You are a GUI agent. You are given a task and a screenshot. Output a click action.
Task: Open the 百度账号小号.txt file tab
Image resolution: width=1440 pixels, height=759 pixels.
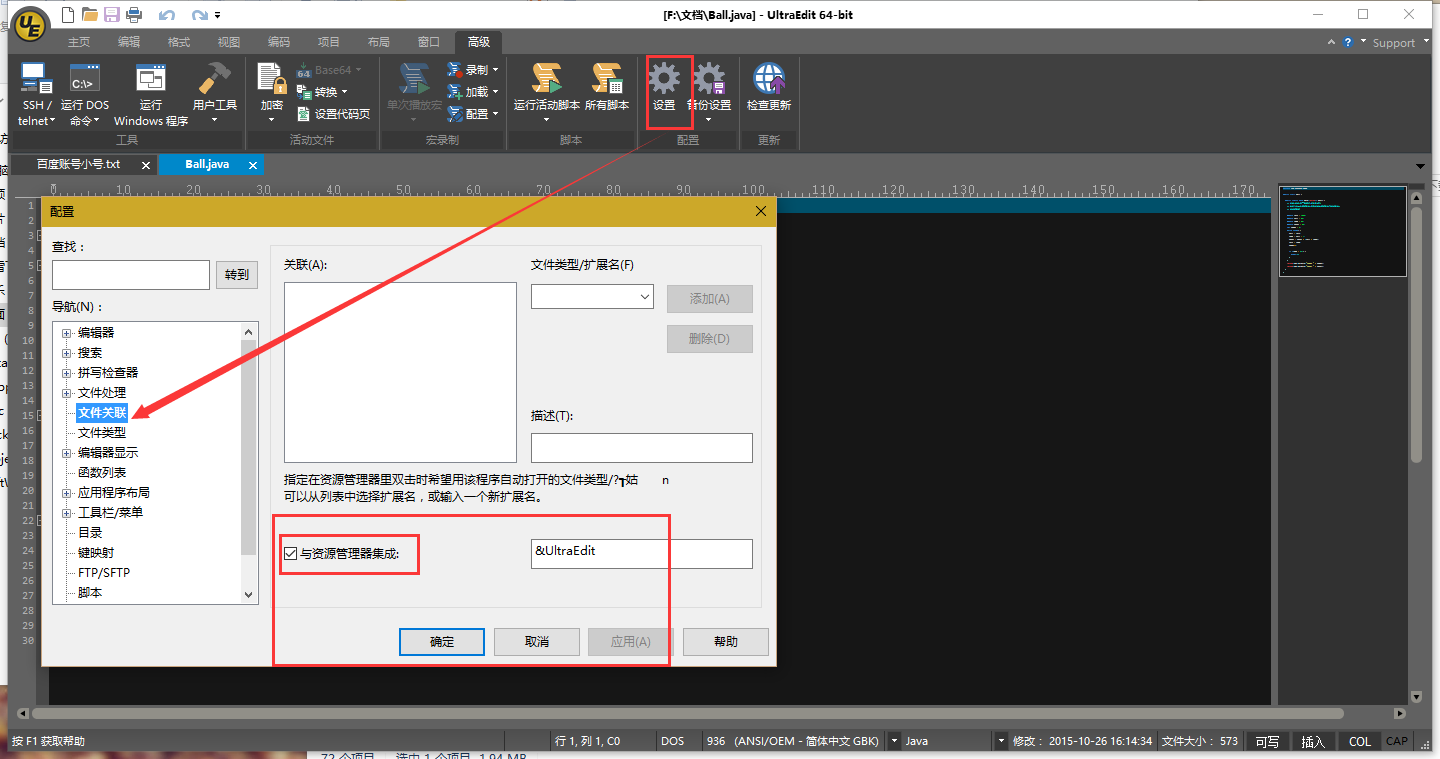pyautogui.click(x=78, y=164)
